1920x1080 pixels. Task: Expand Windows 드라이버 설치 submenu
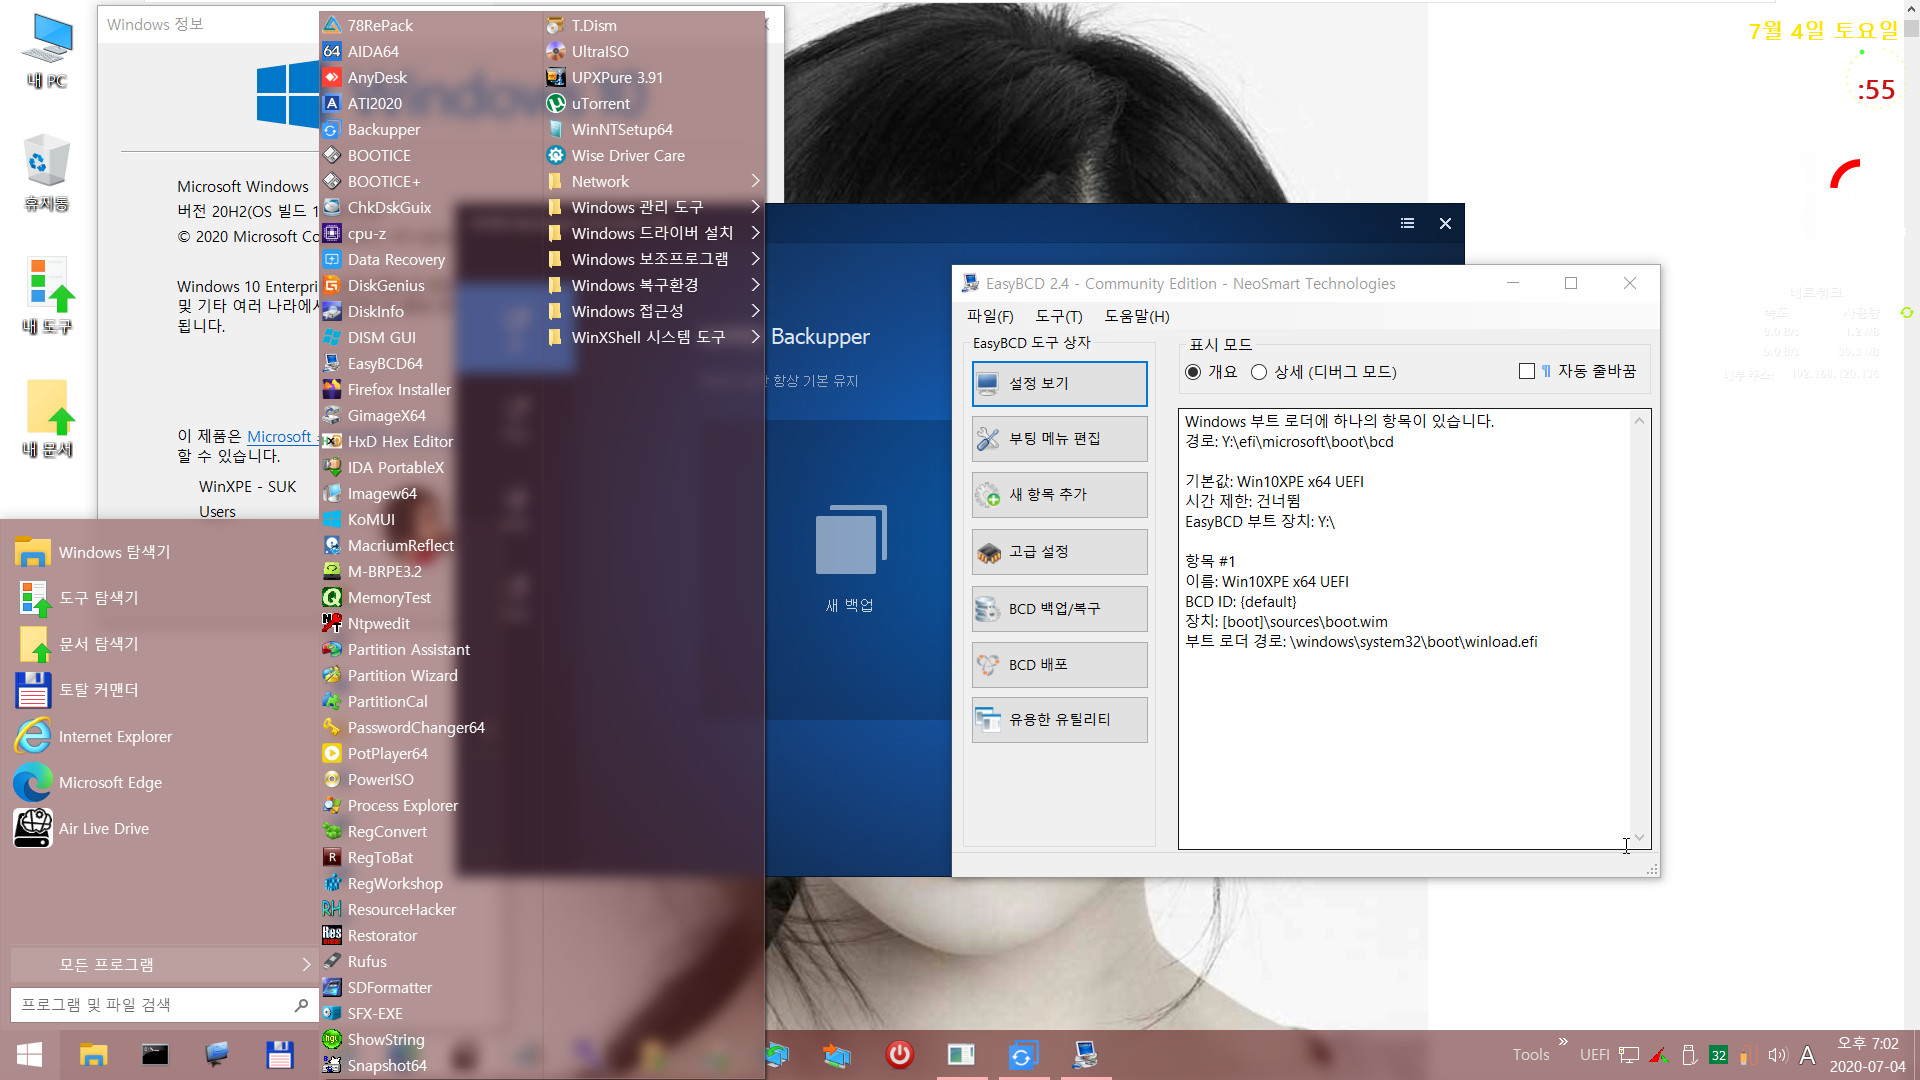pos(654,233)
